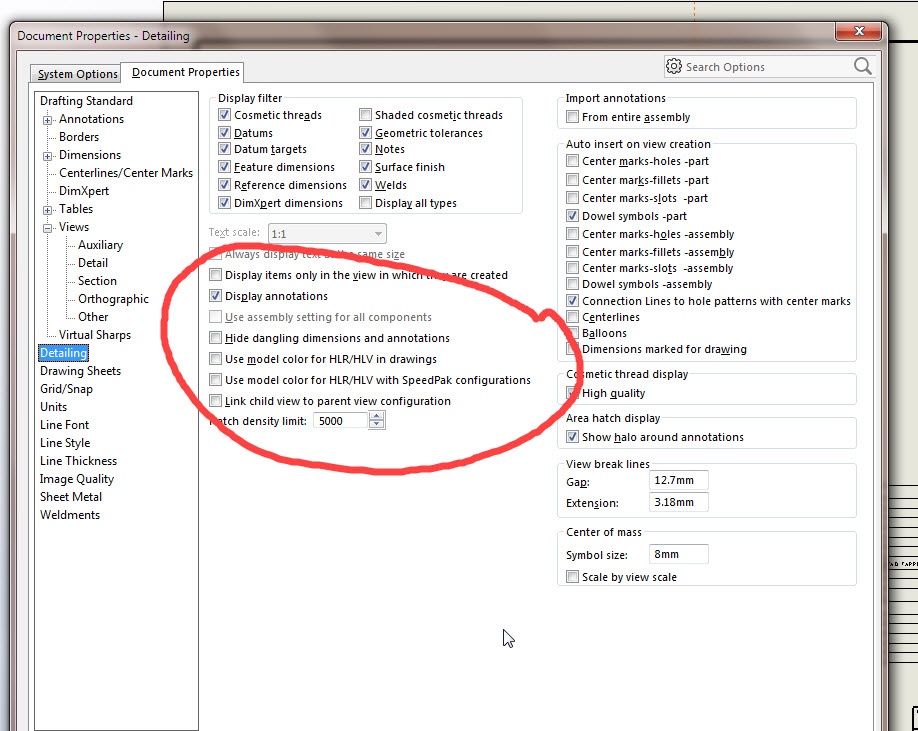Click the view break lines Gap field

pyautogui.click(x=679, y=480)
